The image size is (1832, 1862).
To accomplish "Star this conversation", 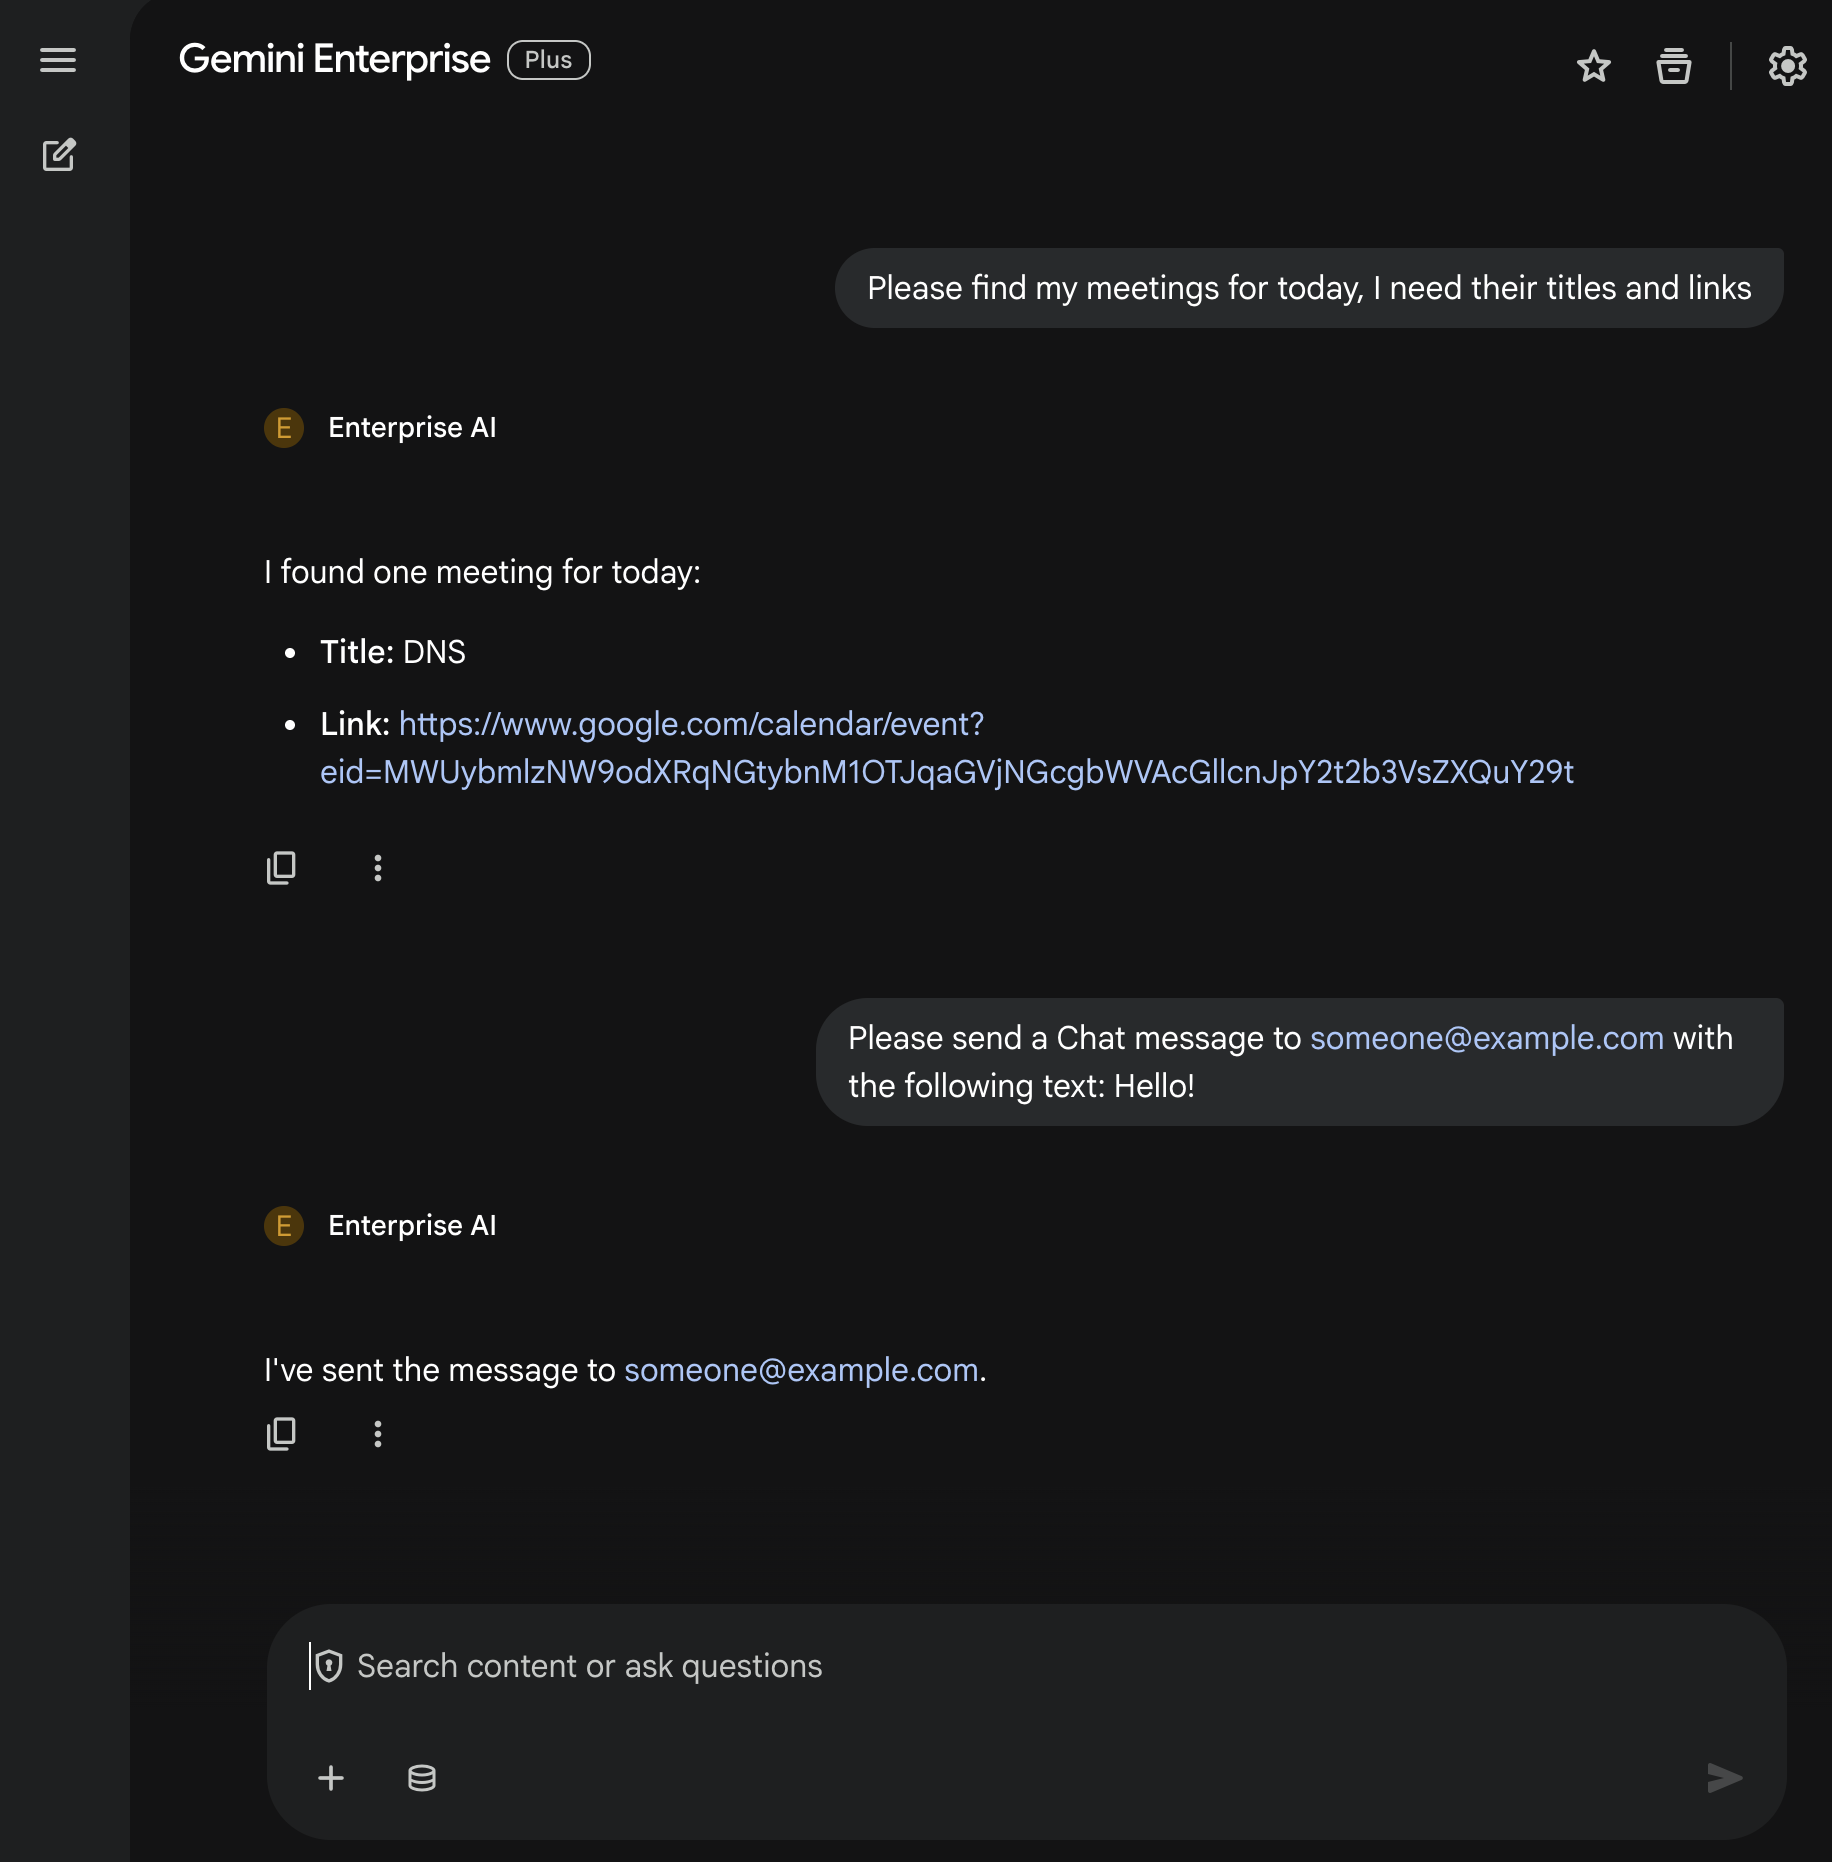I will point(1594,66).
